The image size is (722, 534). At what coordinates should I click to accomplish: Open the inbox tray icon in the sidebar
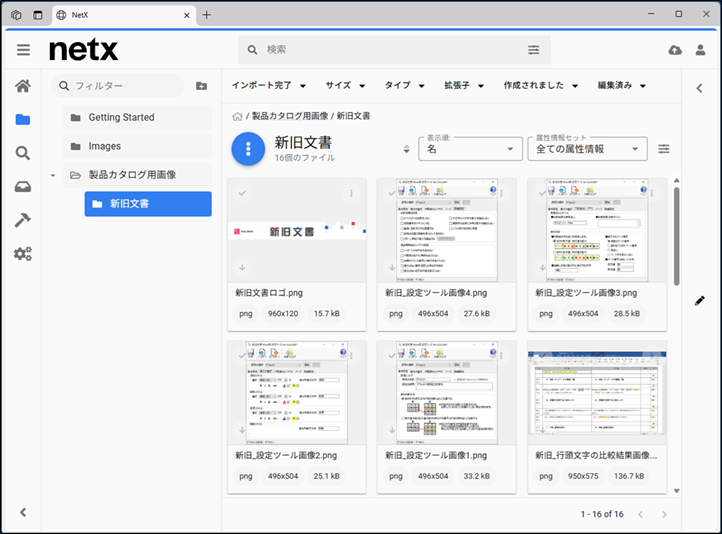[x=22, y=187]
